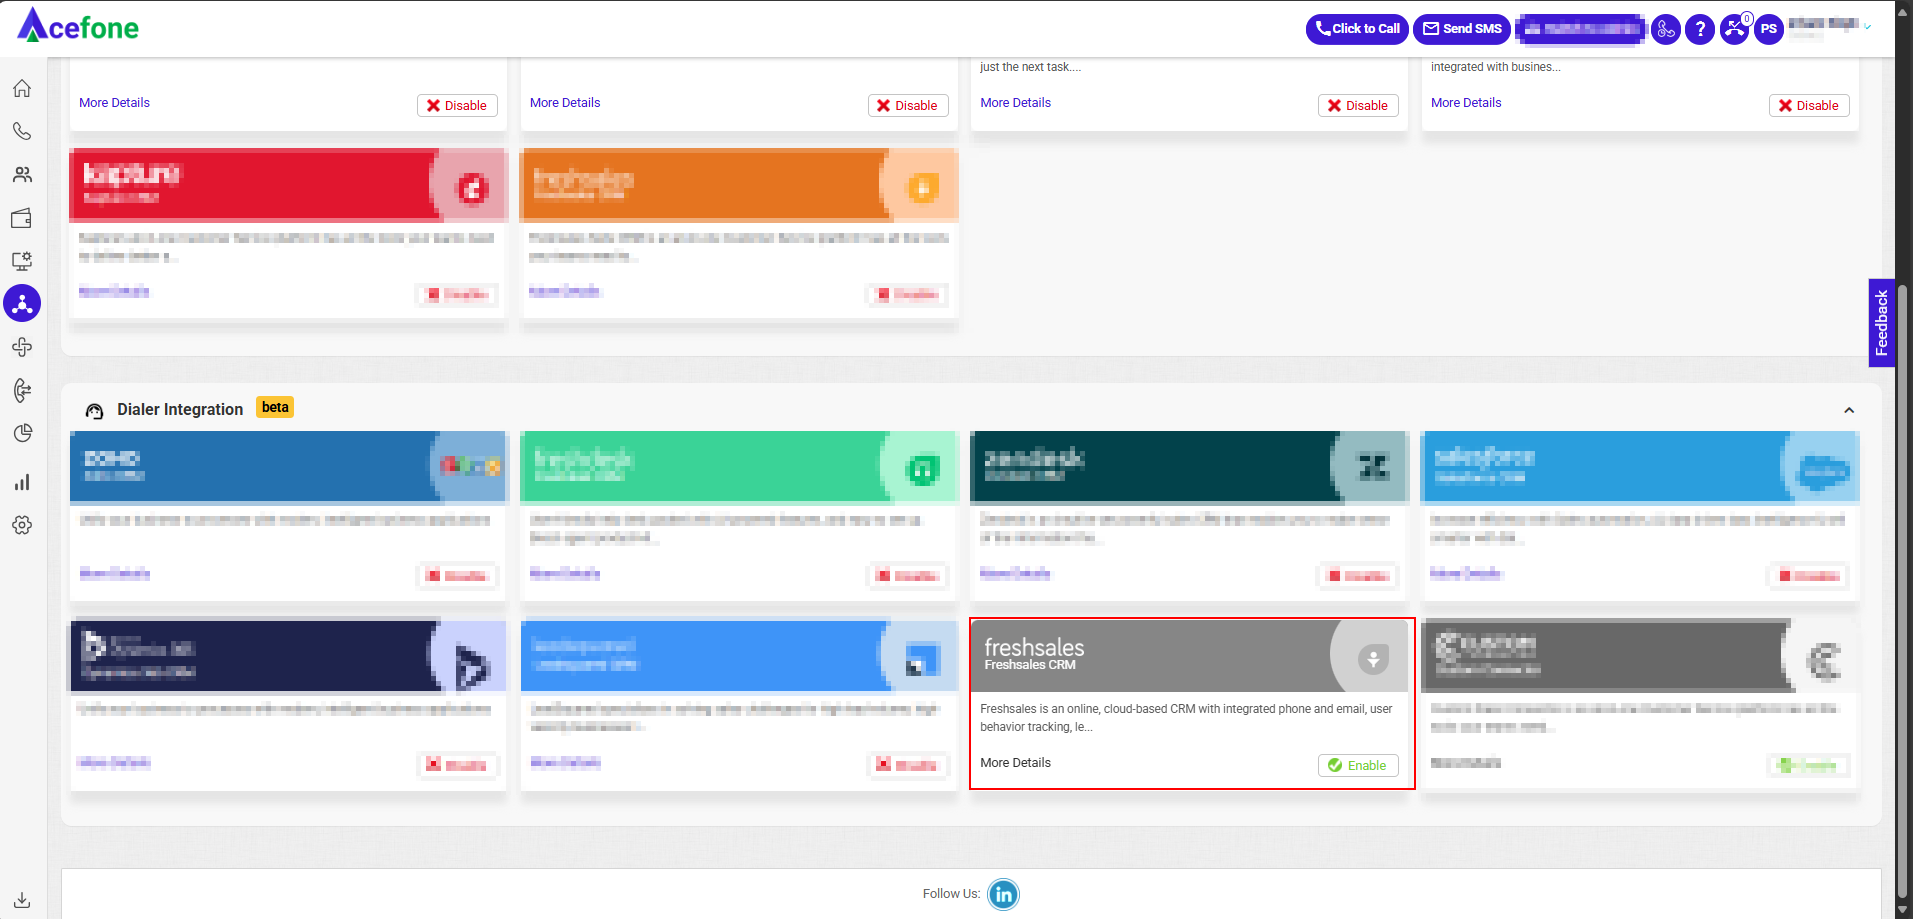Image resolution: width=1913 pixels, height=919 pixels.
Task: Enable the Freshsales CRM dialer integration
Action: point(1357,765)
